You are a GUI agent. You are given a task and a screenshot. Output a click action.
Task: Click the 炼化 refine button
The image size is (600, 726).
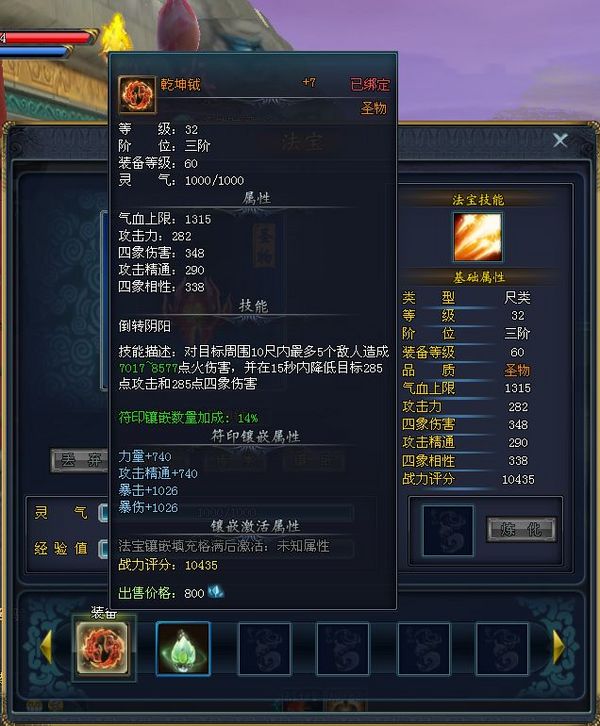521,529
